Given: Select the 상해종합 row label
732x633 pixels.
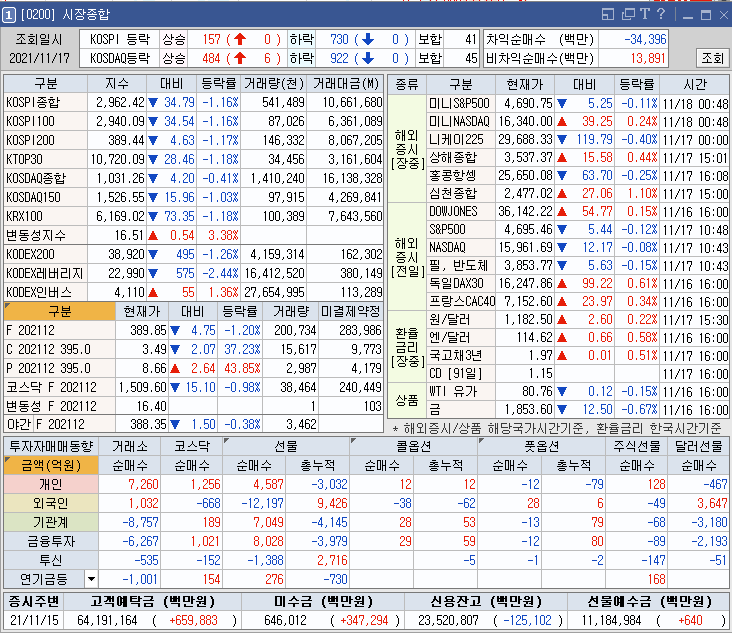Looking at the screenshot, I should [x=460, y=157].
